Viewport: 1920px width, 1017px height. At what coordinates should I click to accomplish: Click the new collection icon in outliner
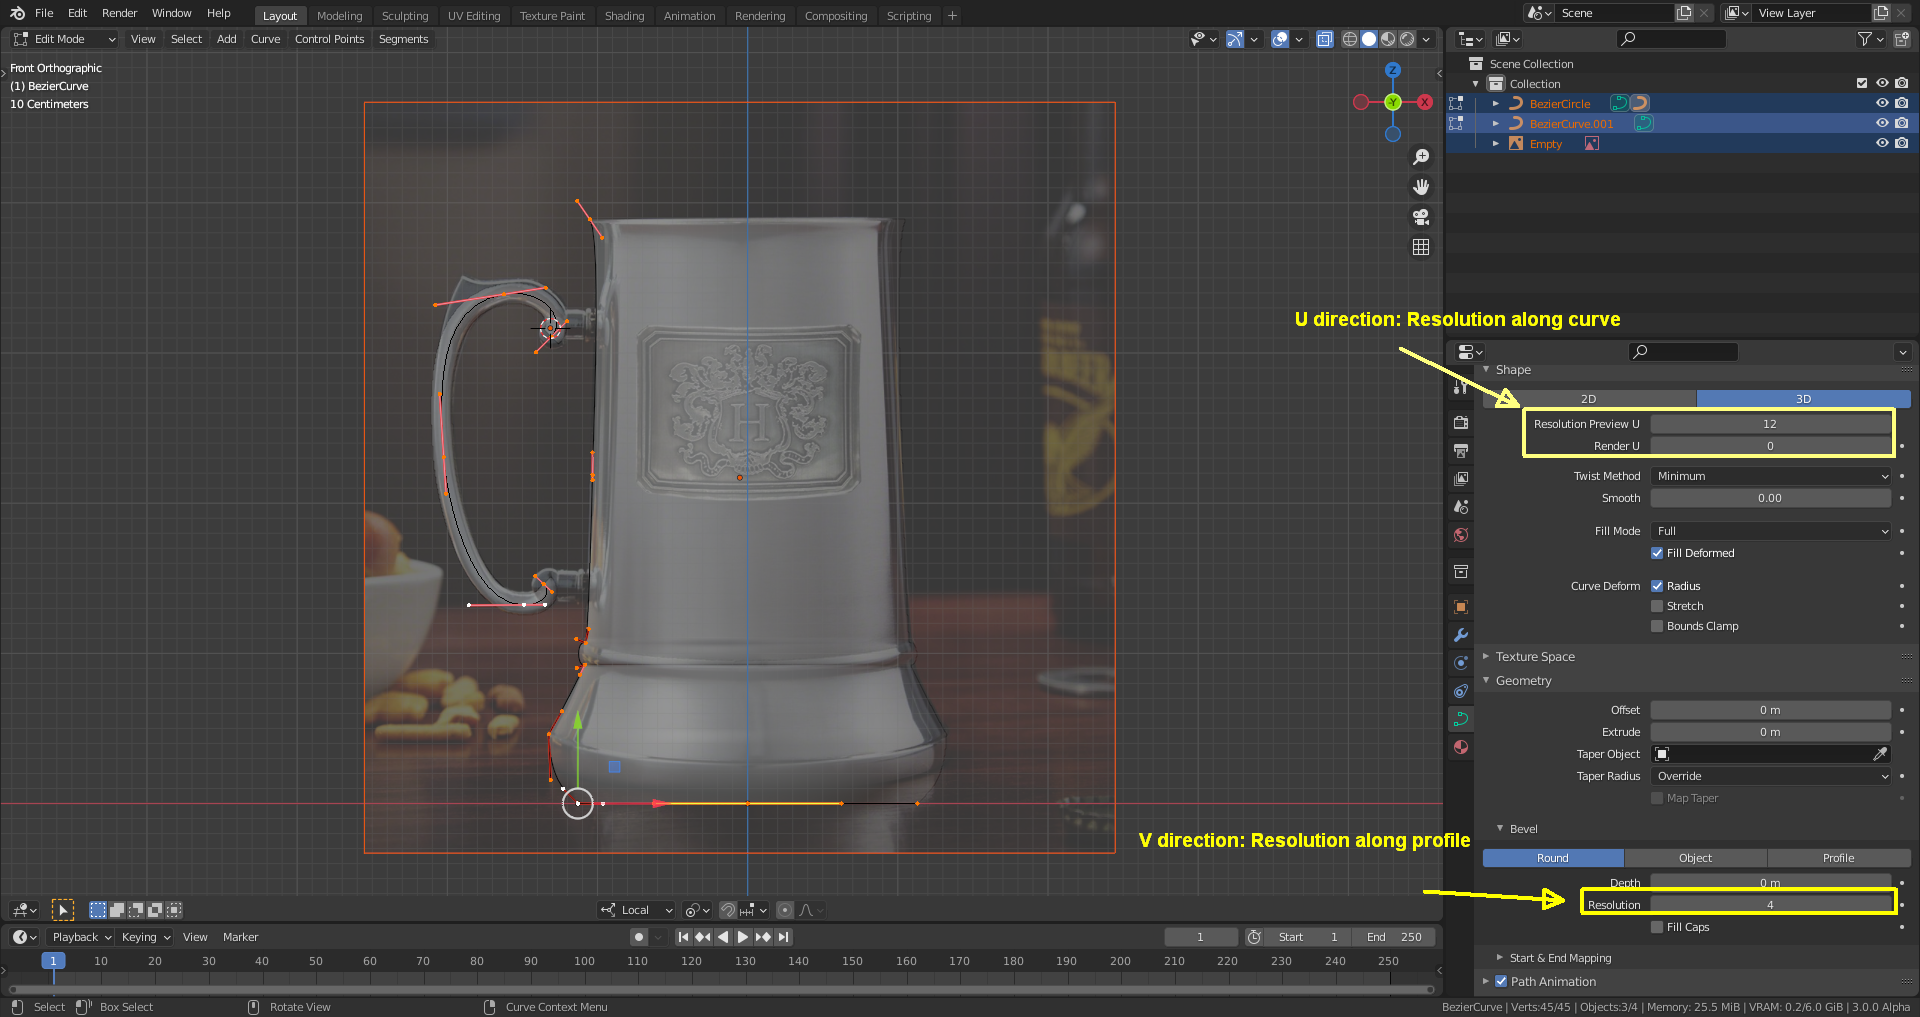(1902, 39)
